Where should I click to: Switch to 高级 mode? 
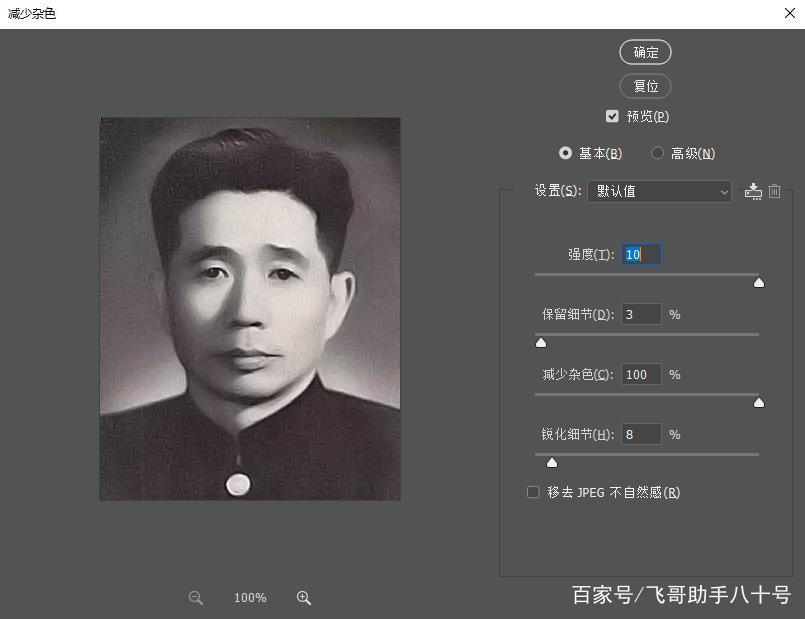[657, 153]
